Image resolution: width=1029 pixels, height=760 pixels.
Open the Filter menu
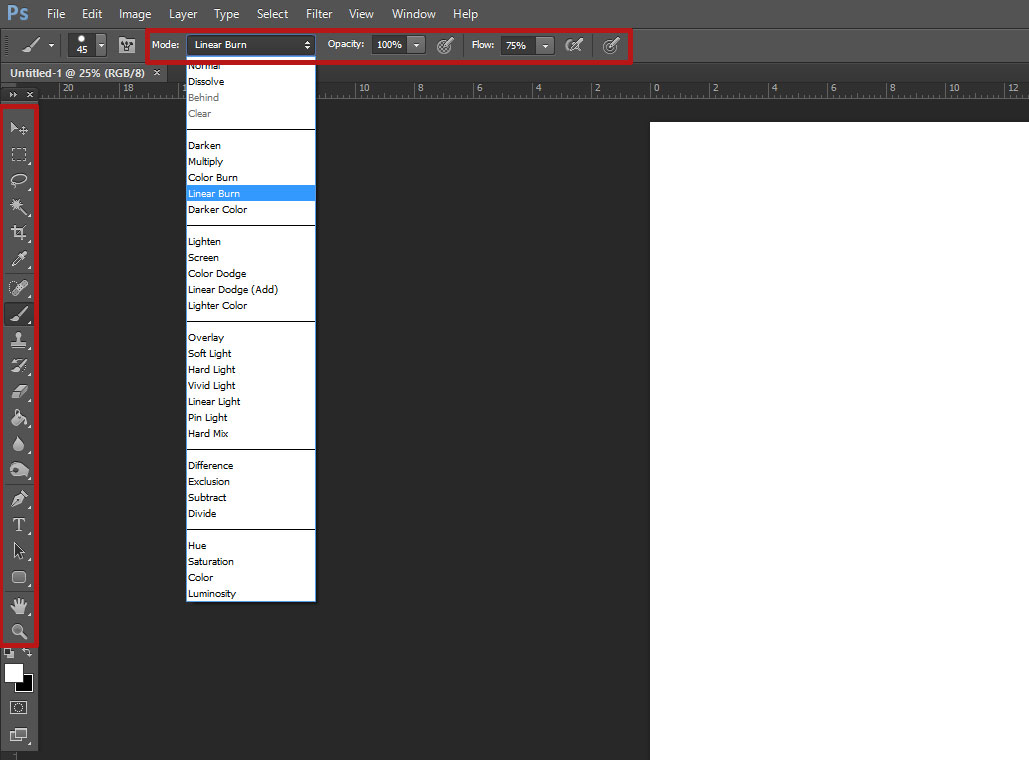pyautogui.click(x=319, y=14)
